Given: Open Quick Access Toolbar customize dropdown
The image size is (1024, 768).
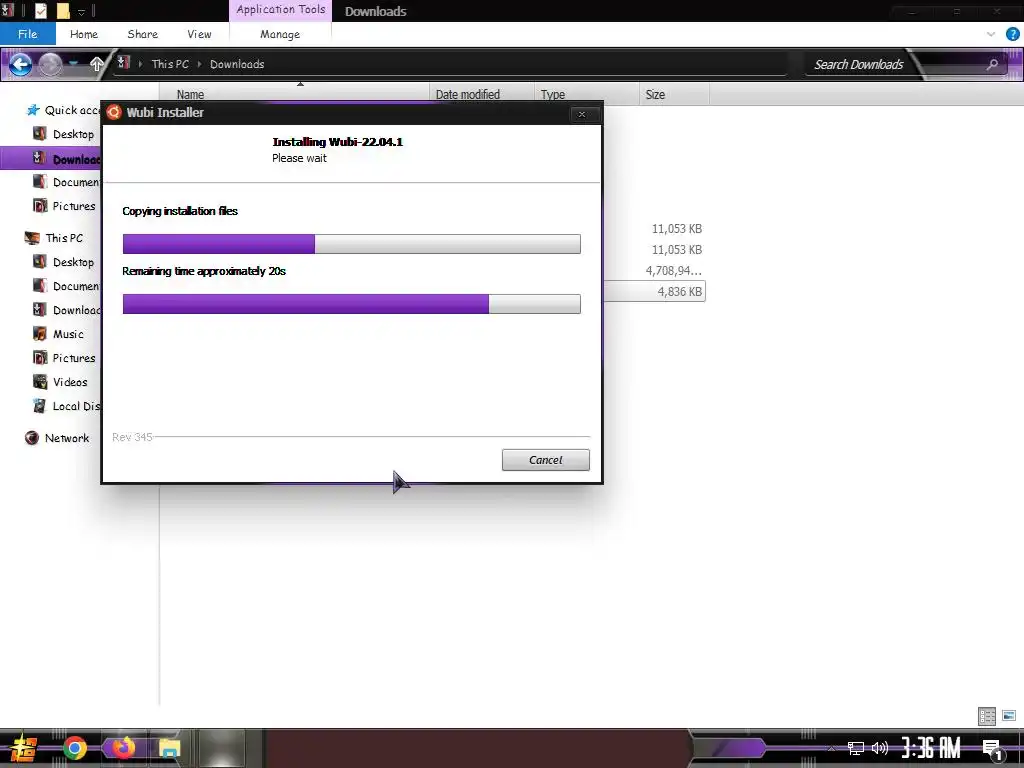Looking at the screenshot, I should (x=82, y=11).
